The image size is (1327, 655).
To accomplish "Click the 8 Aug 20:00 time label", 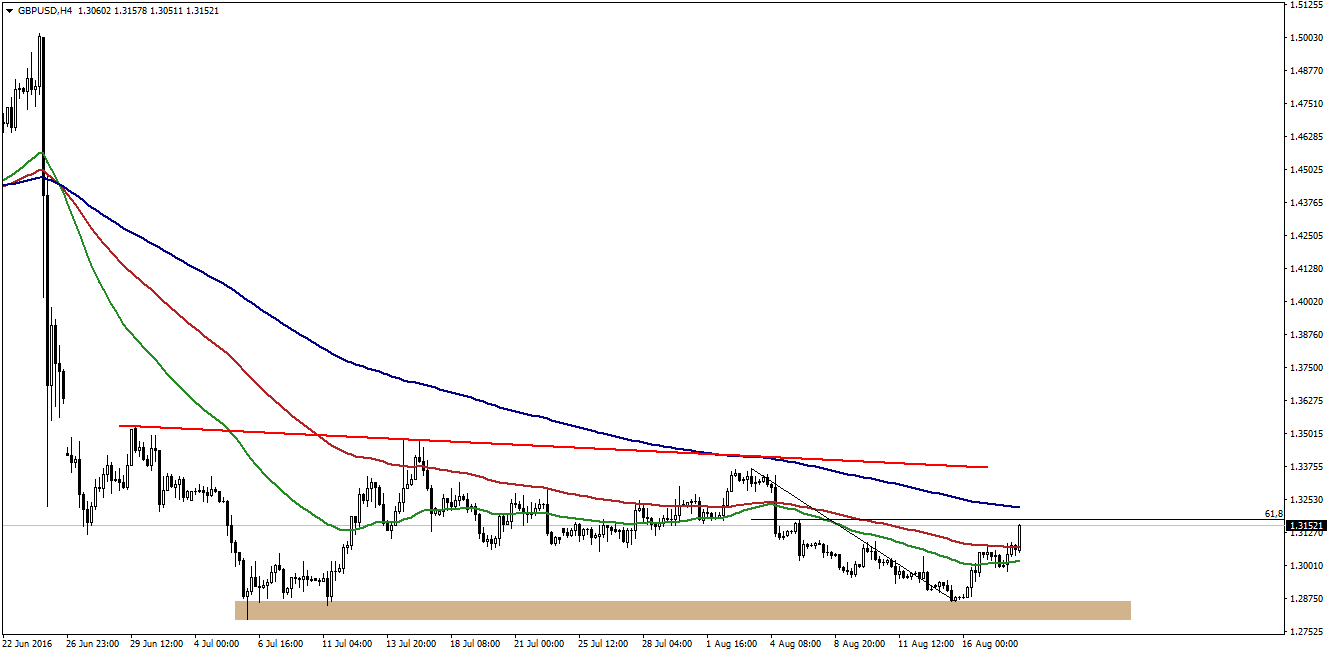I will tap(859, 644).
